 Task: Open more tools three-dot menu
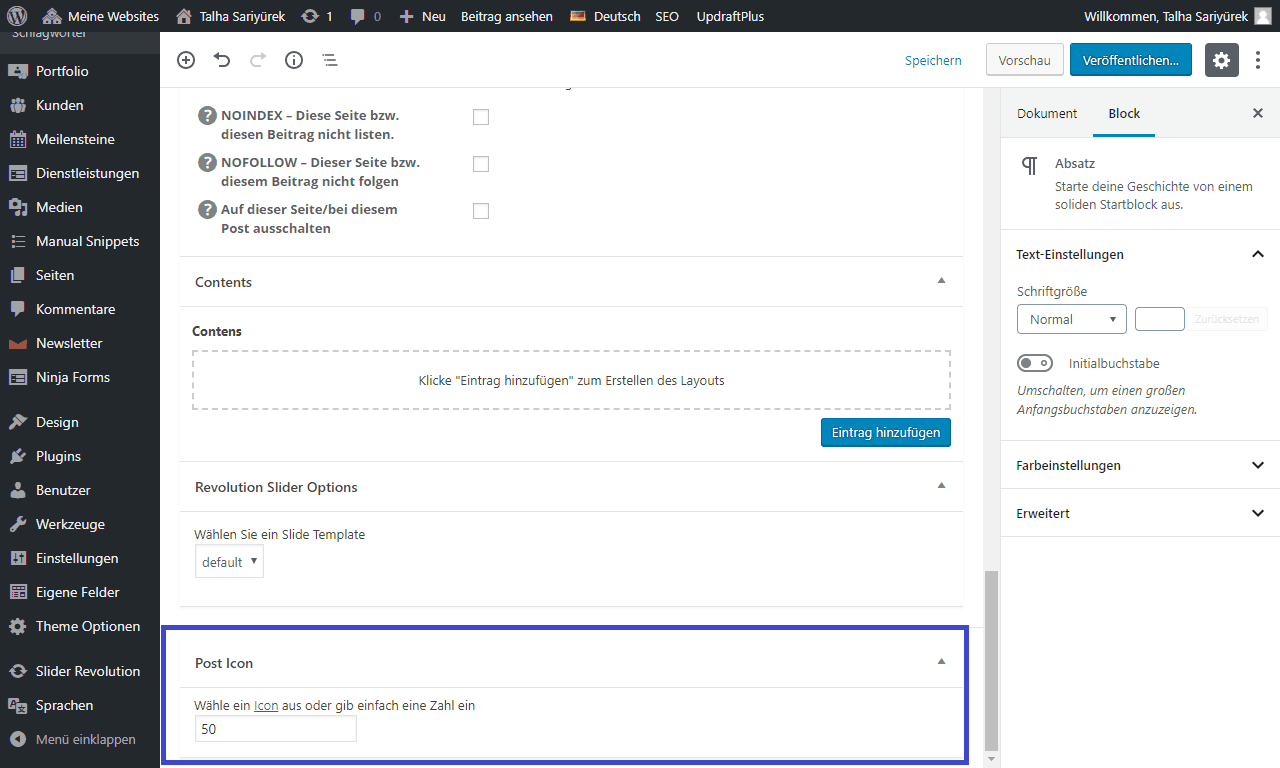point(1258,60)
